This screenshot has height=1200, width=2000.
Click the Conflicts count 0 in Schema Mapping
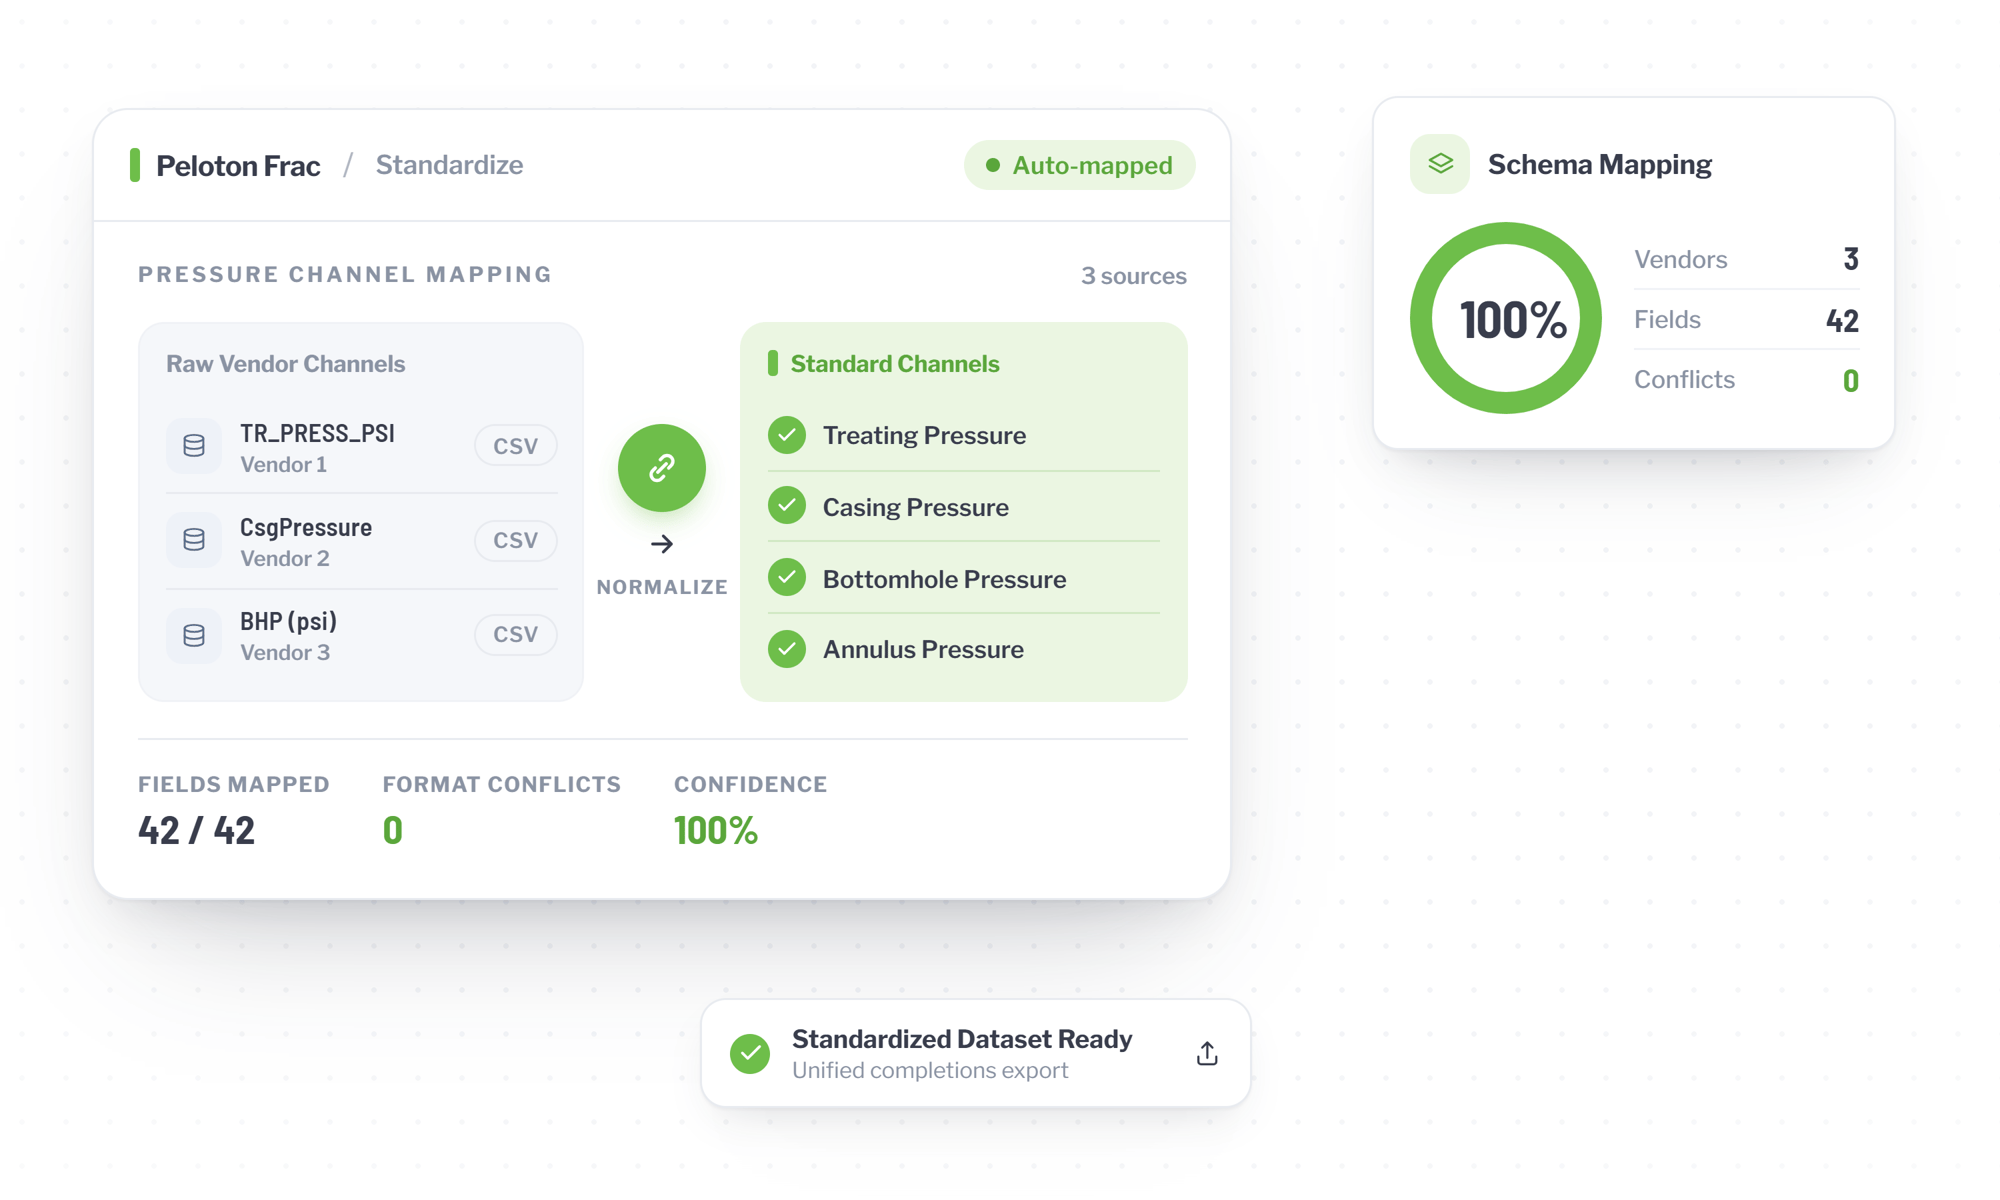[1851, 380]
